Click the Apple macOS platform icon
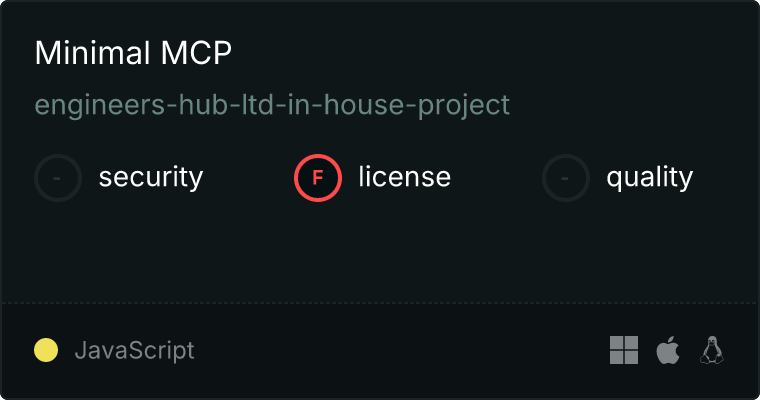Viewport: 760px width, 400px height. [668, 350]
